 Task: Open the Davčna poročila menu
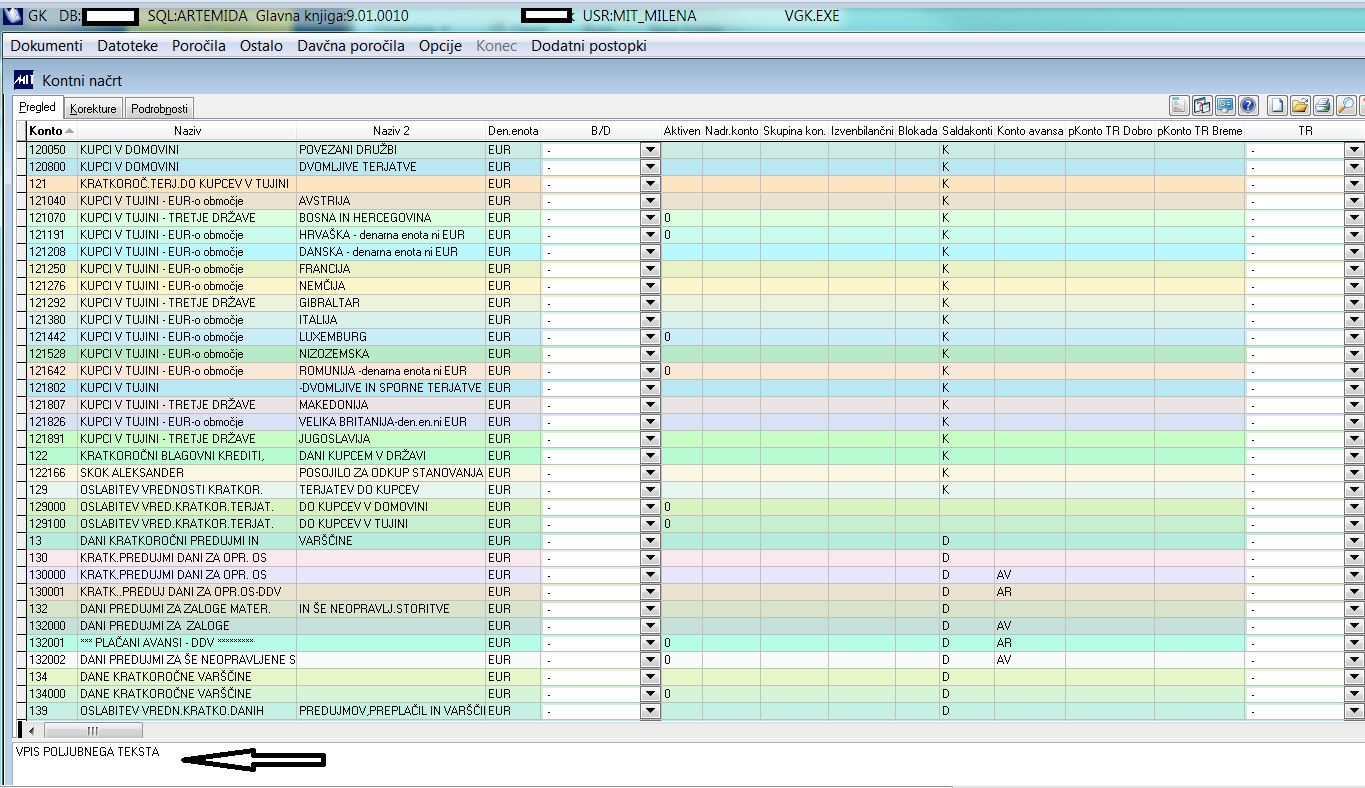click(350, 46)
